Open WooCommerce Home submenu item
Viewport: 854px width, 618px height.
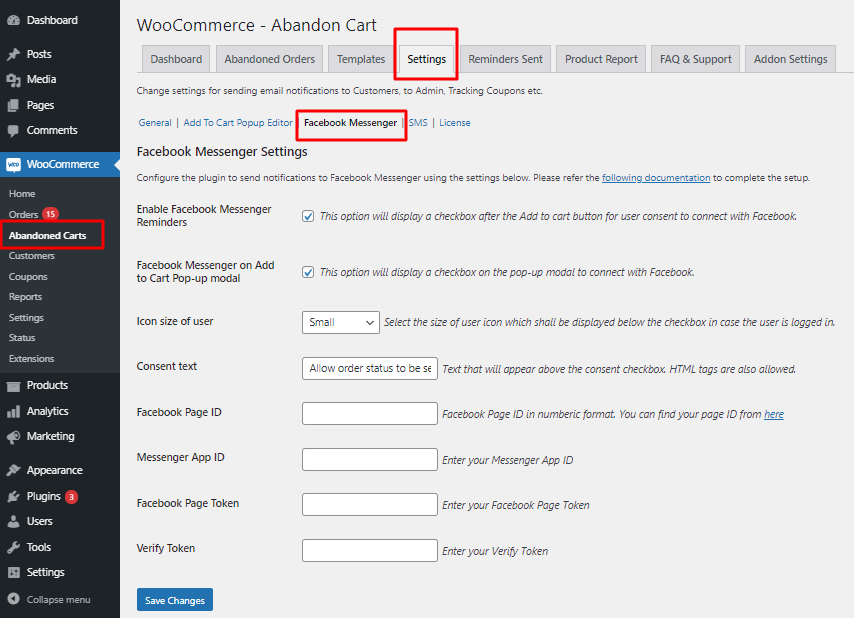pos(22,194)
